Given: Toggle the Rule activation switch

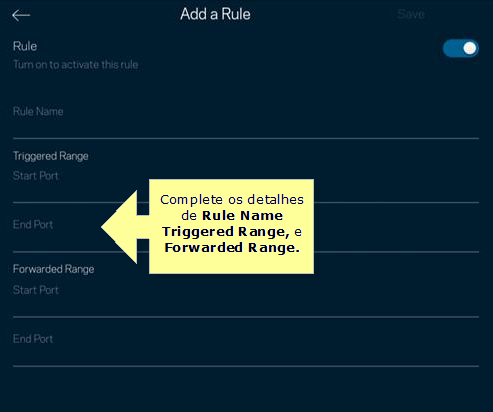Looking at the screenshot, I should coord(461,48).
